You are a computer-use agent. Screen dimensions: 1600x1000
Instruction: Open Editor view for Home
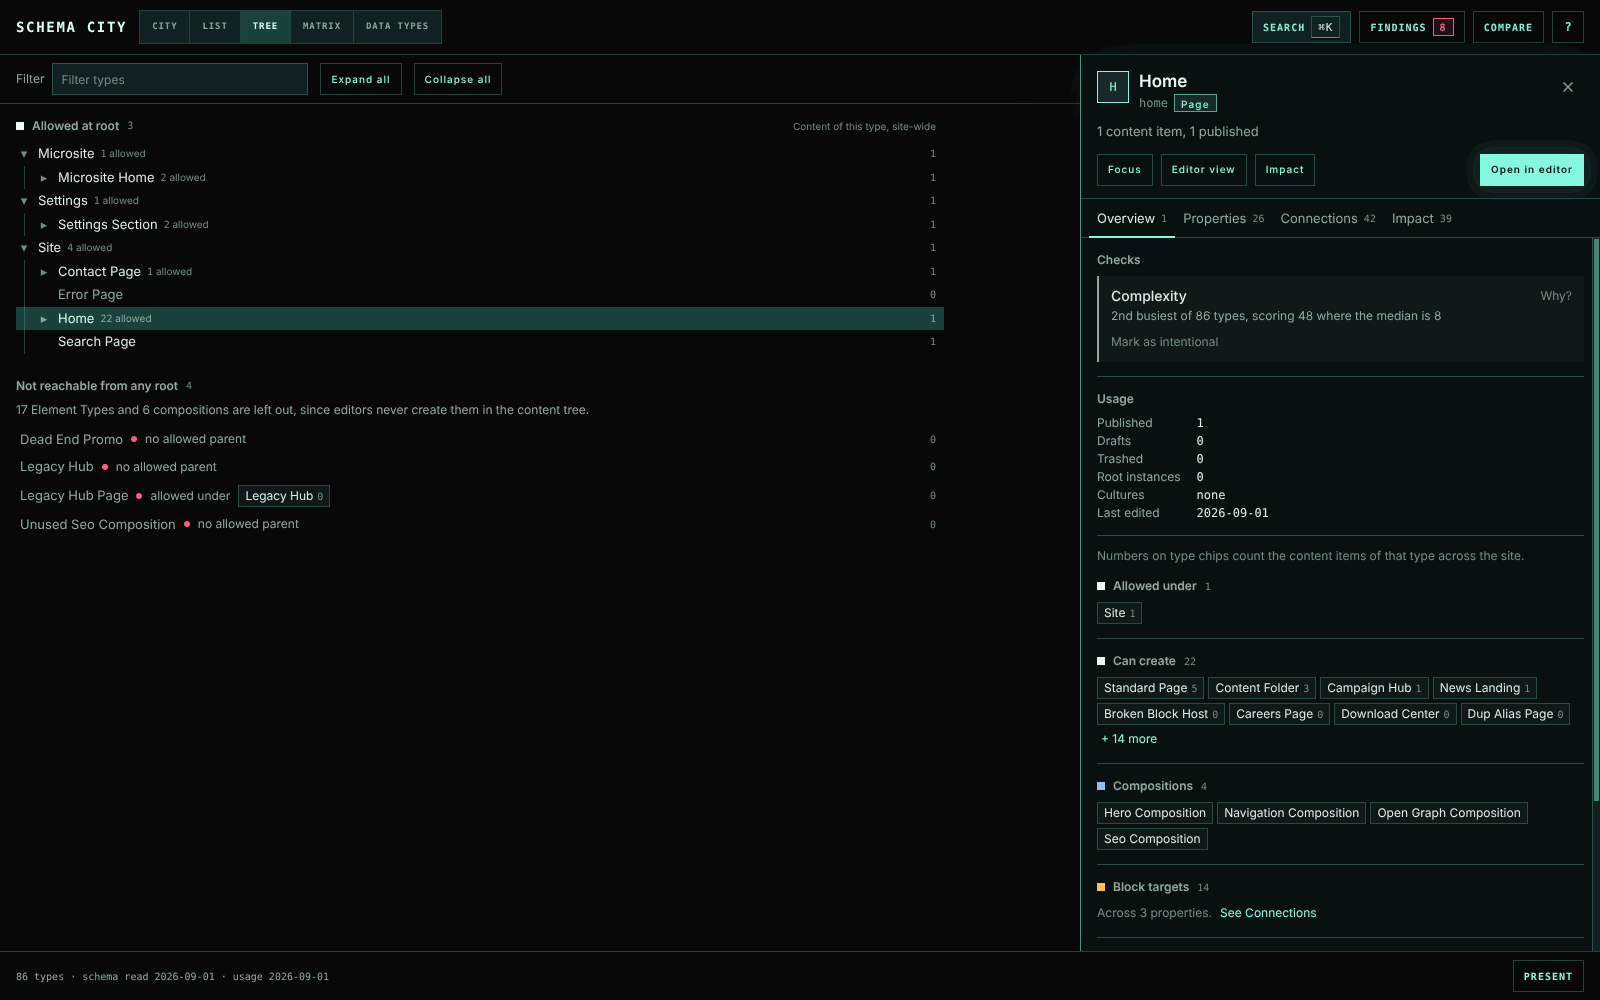[1203, 170]
